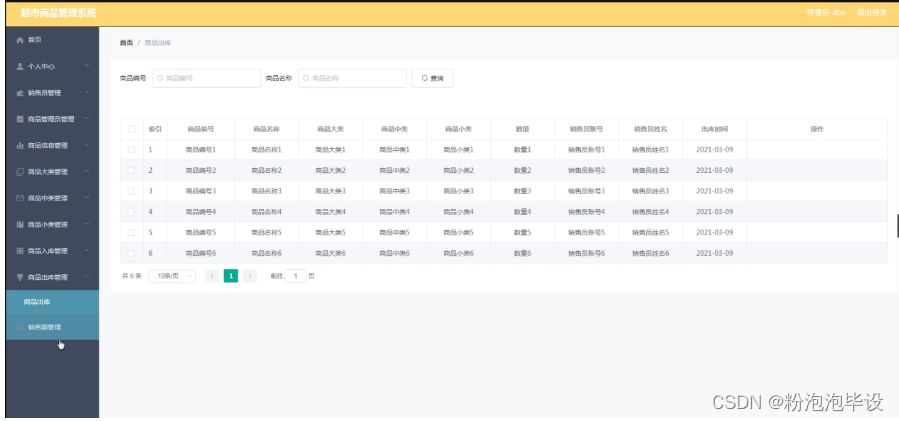
Task: Click 退出登录 in the top bar
Action: (872, 13)
